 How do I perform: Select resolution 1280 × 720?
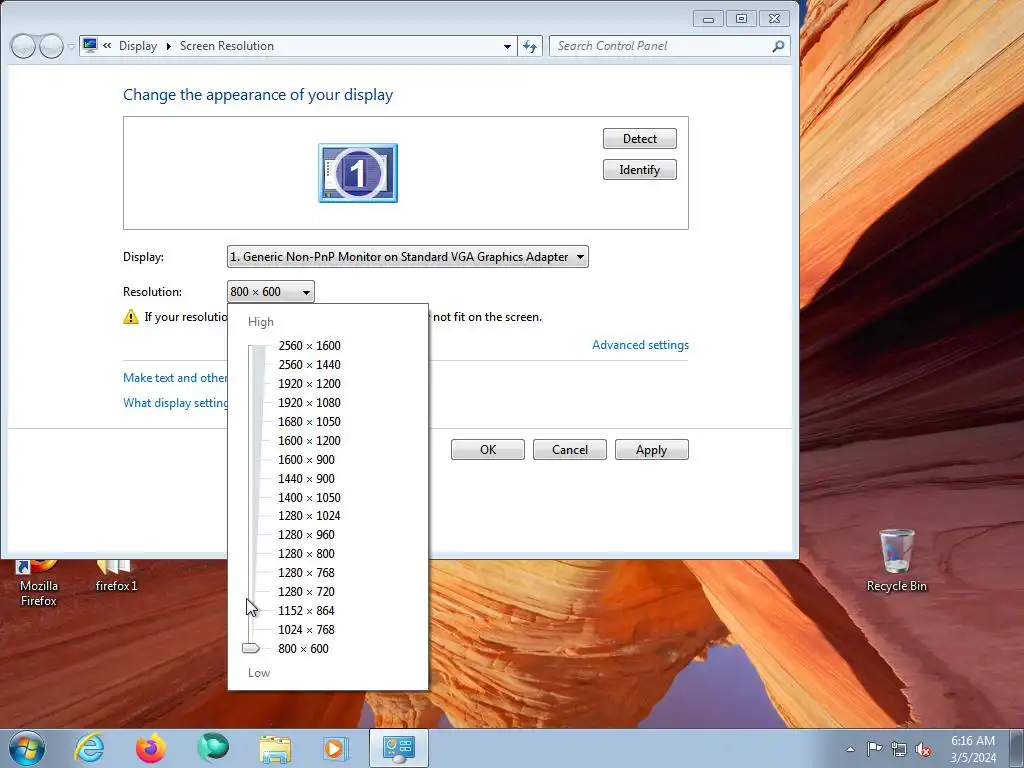pos(306,591)
